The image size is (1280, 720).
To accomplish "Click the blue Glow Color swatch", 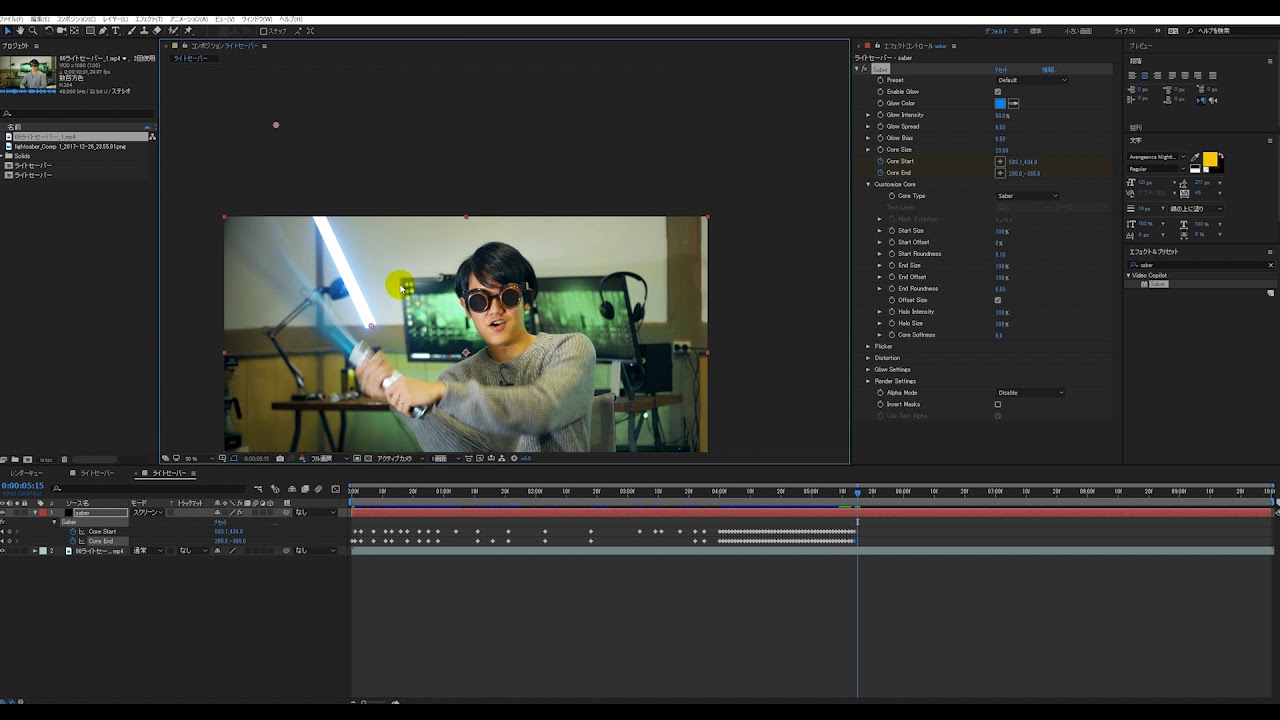I will (1000, 103).
